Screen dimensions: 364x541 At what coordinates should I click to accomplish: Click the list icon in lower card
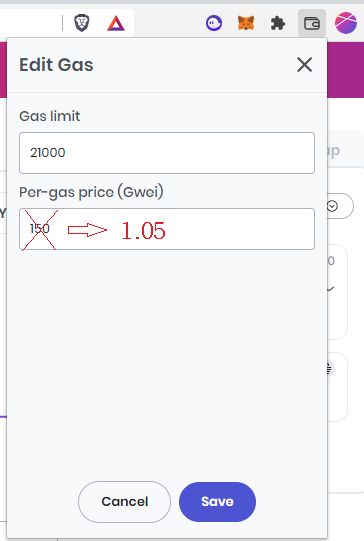(x=329, y=368)
